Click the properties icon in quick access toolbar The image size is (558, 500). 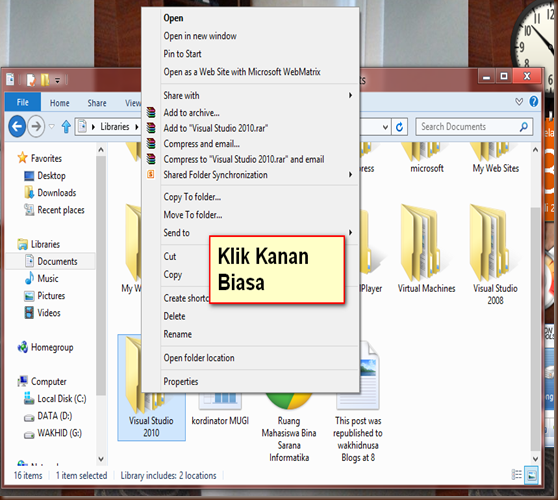[x=31, y=80]
